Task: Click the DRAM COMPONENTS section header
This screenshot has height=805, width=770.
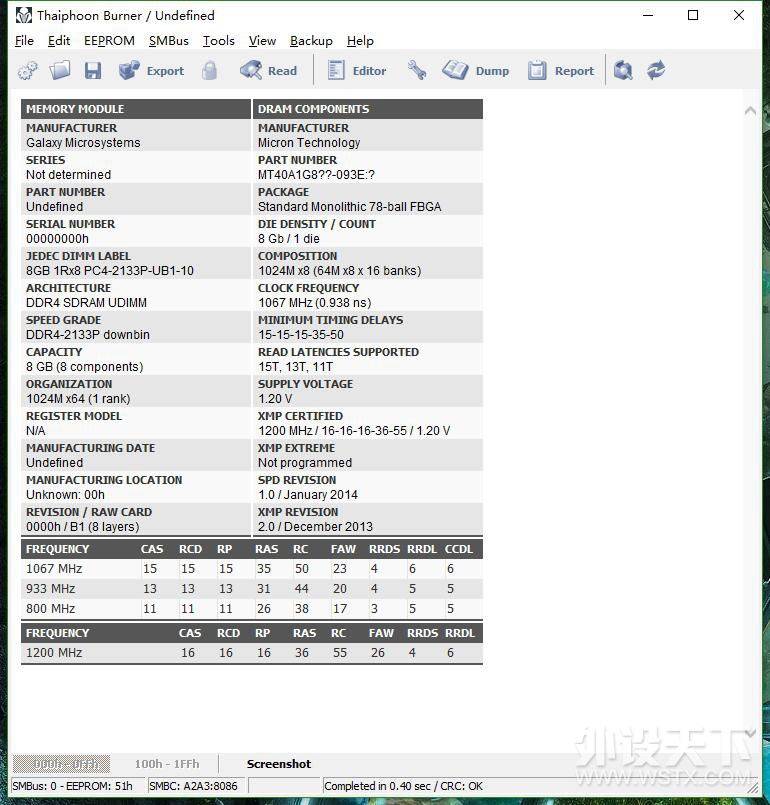Action: point(368,109)
